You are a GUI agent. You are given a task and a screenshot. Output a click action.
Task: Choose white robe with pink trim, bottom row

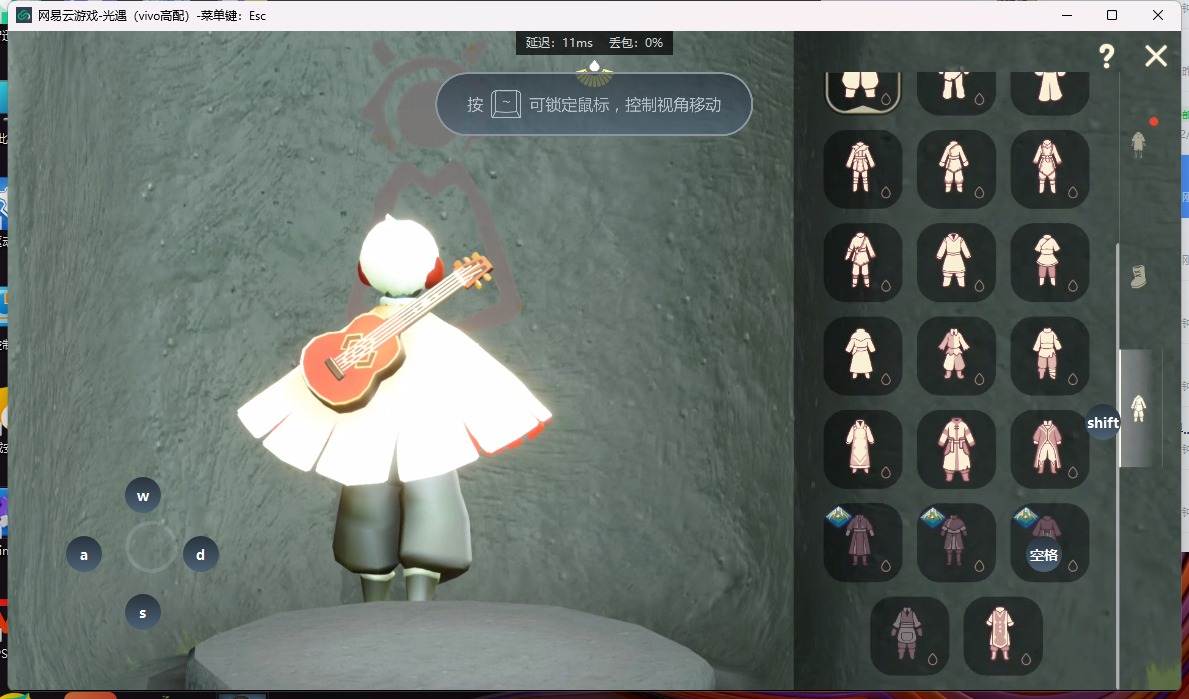(x=1002, y=635)
